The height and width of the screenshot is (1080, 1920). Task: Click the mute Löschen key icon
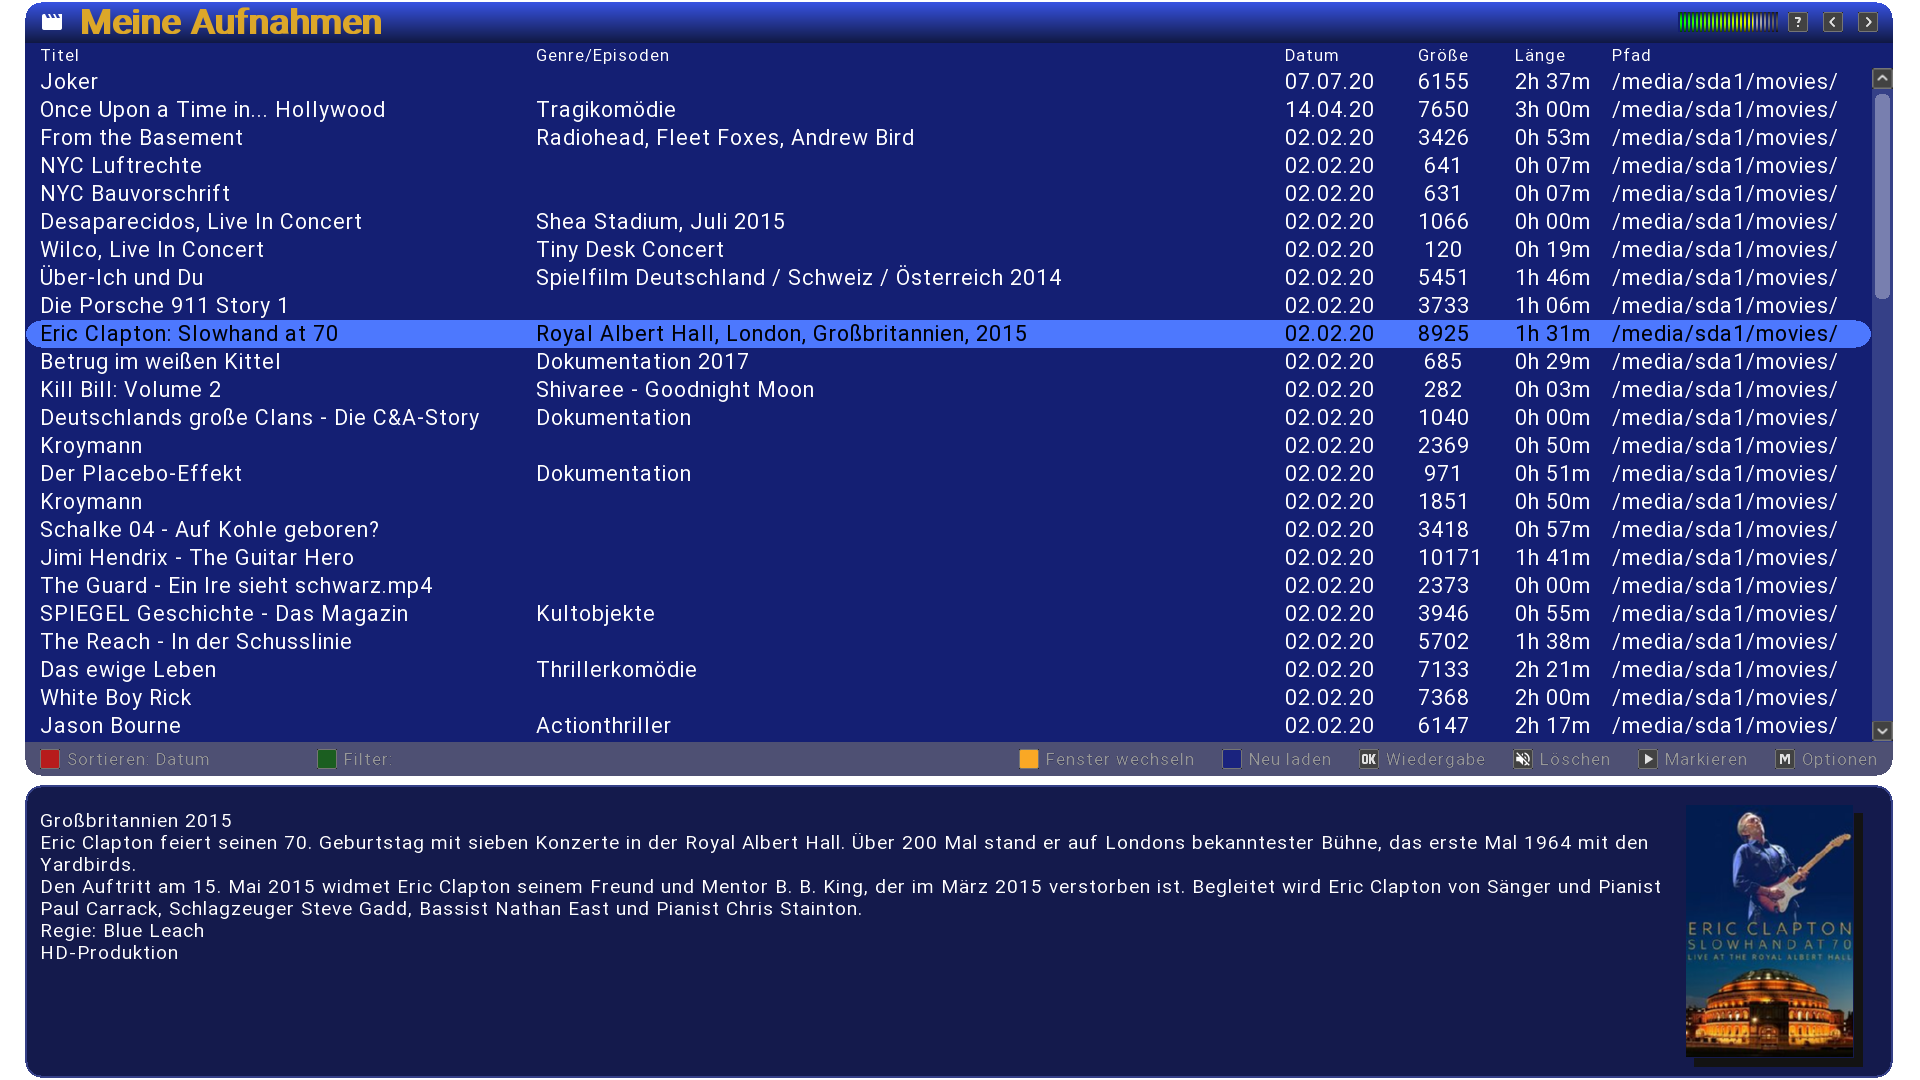pyautogui.click(x=1523, y=760)
